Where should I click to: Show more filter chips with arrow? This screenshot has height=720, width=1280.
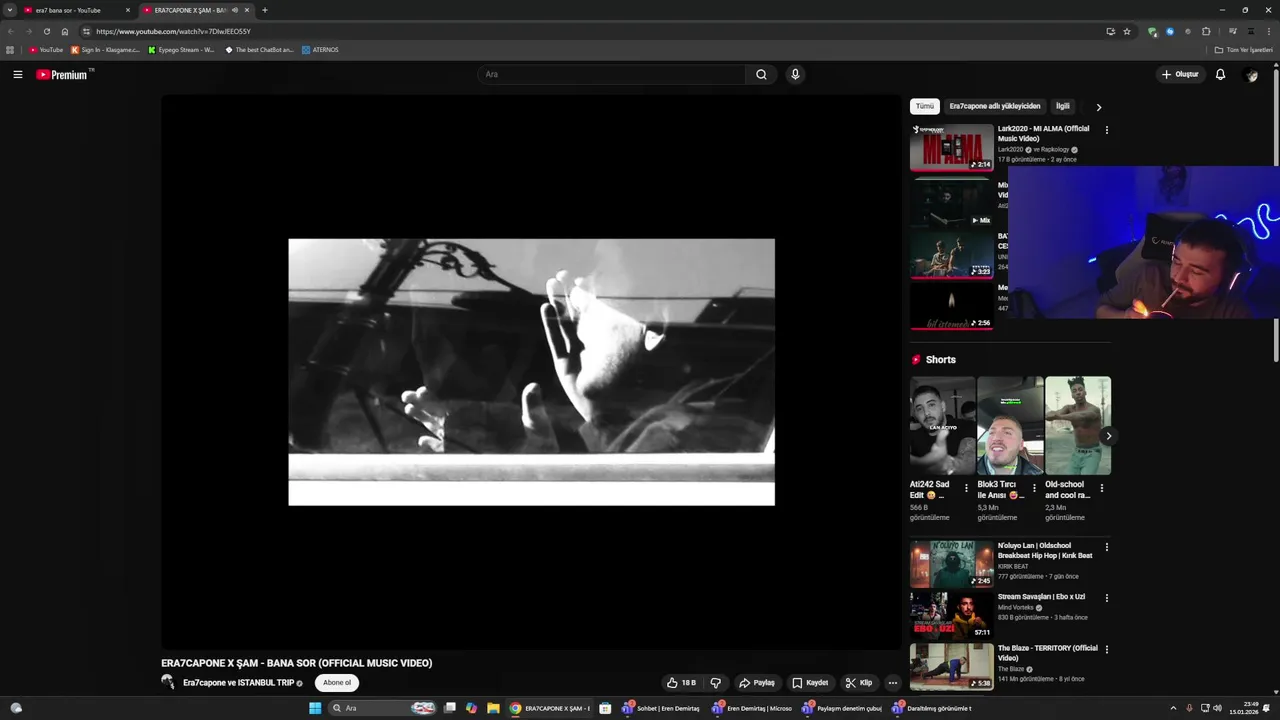point(1098,107)
